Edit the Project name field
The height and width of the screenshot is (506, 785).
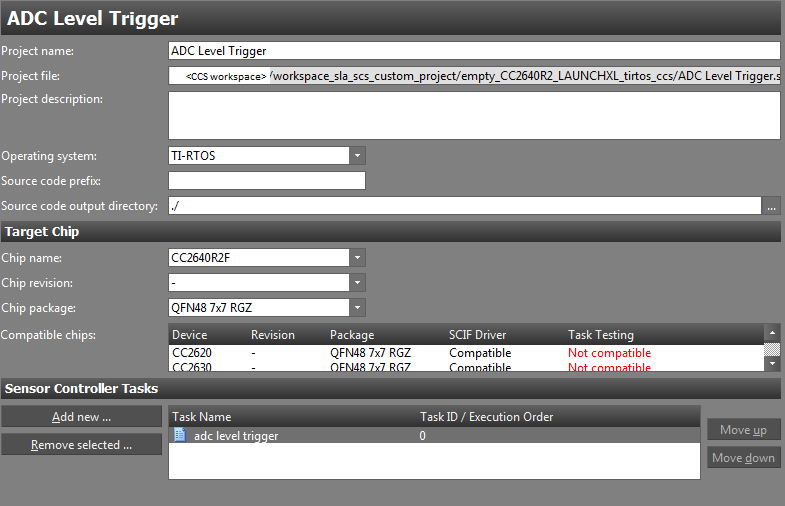(x=473, y=51)
